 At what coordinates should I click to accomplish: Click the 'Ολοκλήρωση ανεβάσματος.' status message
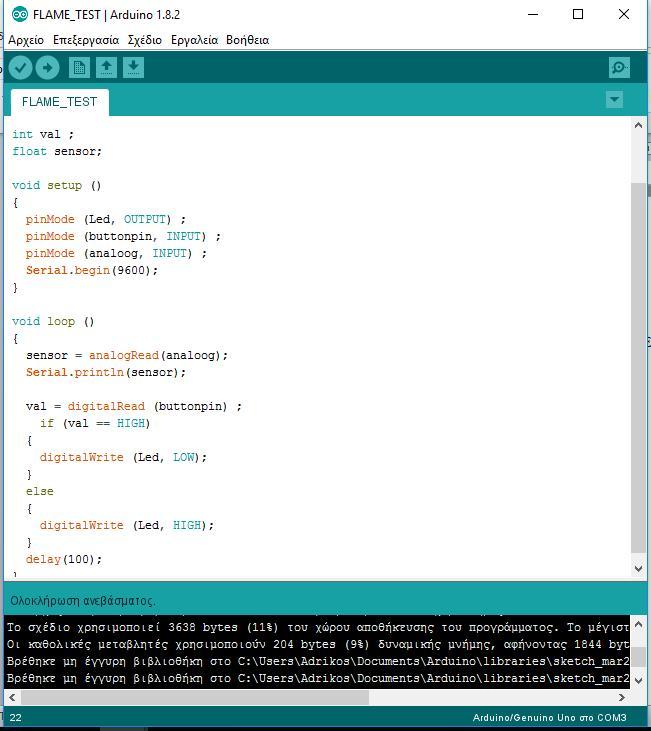tap(83, 600)
